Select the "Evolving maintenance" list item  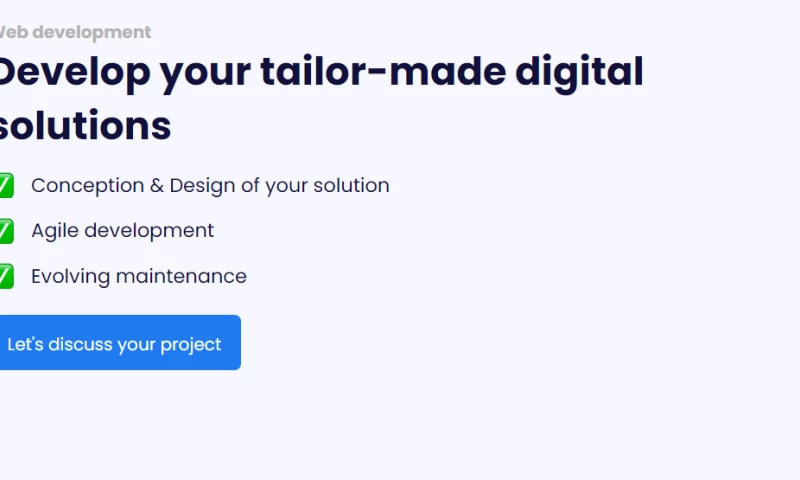(x=138, y=276)
